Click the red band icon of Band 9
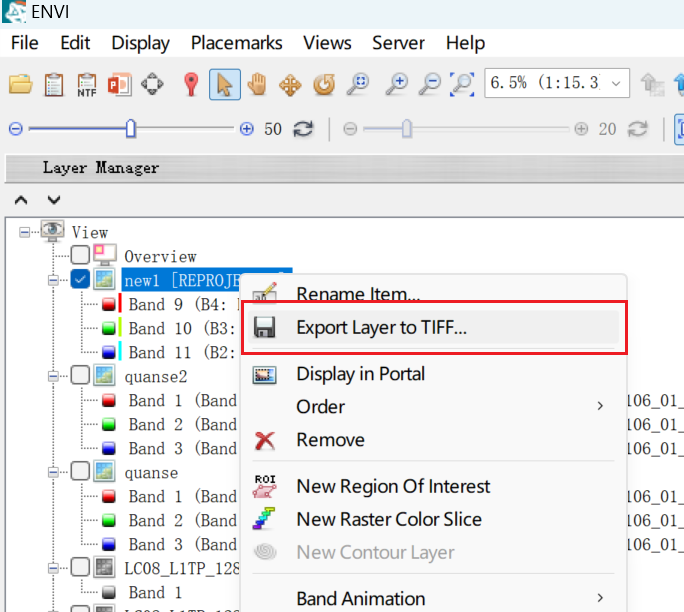Screen dimensions: 684x612 [109, 304]
